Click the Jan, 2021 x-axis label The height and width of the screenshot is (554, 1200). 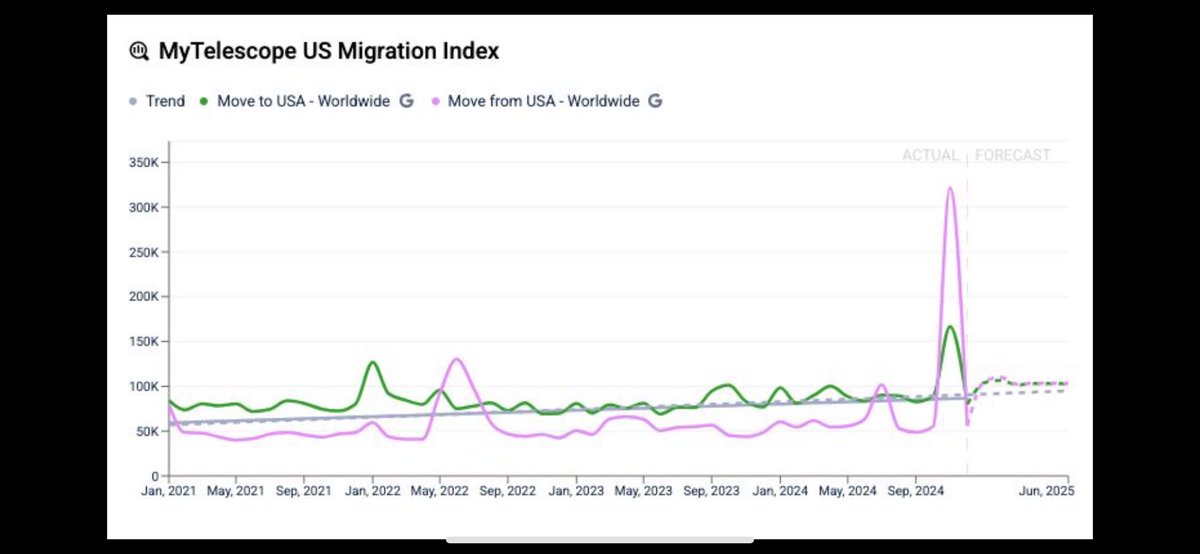[x=169, y=492]
